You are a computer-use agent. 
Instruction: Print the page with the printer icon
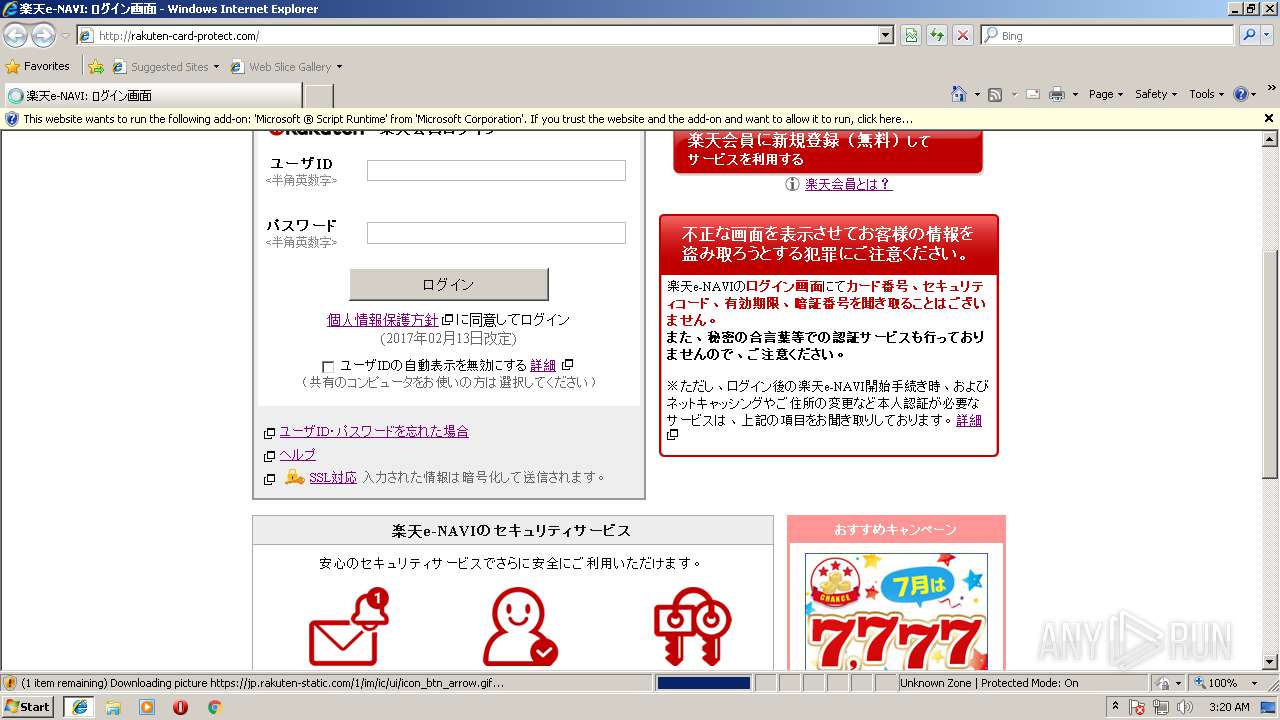(x=1057, y=94)
